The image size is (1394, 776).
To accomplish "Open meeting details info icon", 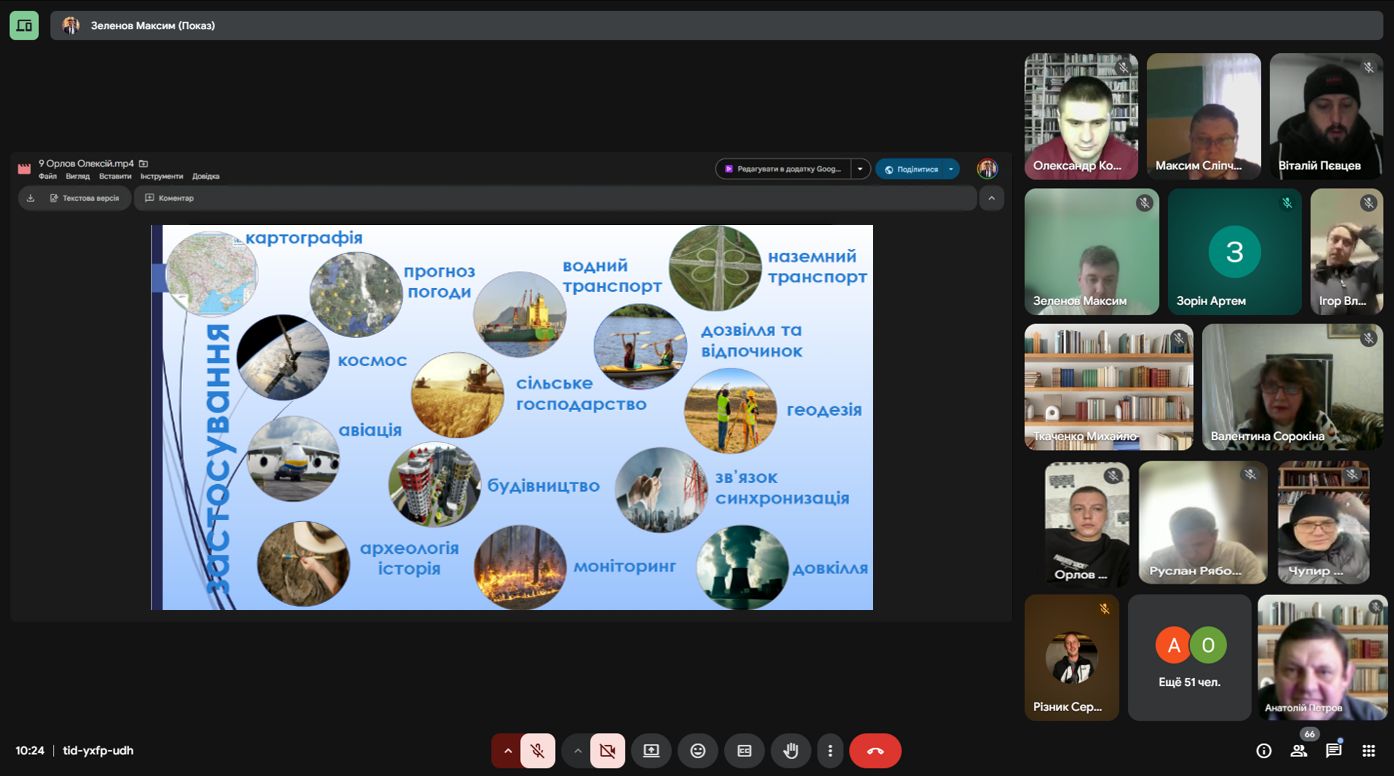I will pos(1264,751).
